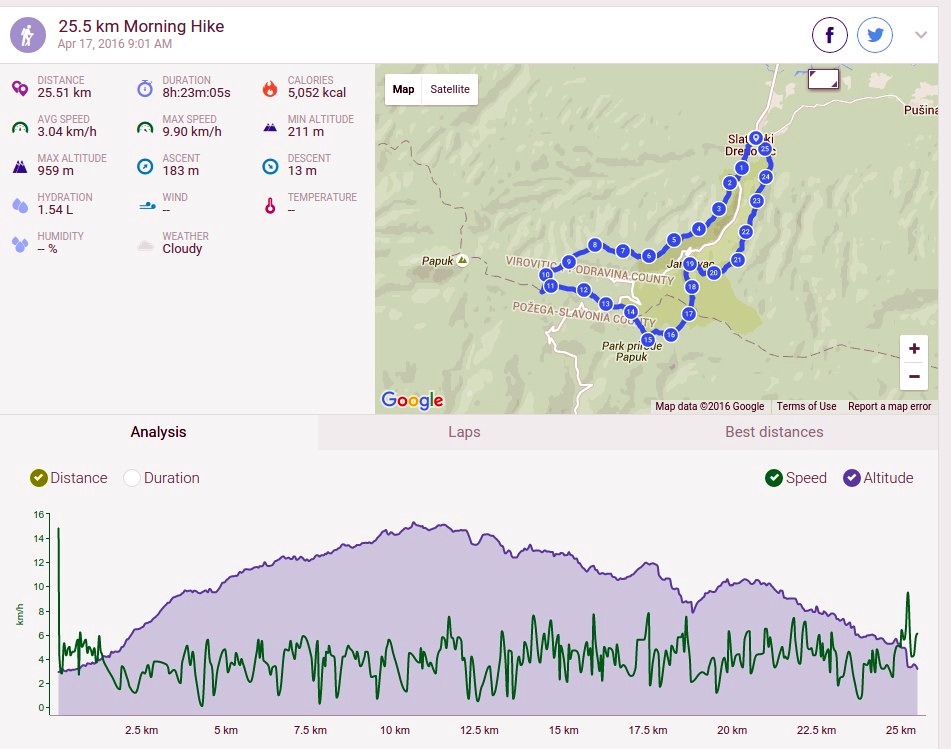This screenshot has height=749, width=951.
Task: Click the calories flame icon
Action: (270, 89)
